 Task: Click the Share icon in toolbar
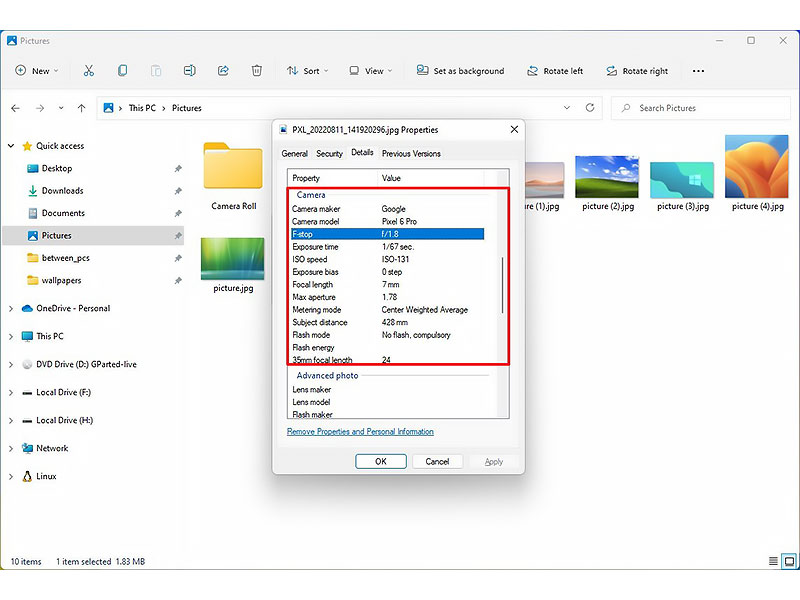223,70
